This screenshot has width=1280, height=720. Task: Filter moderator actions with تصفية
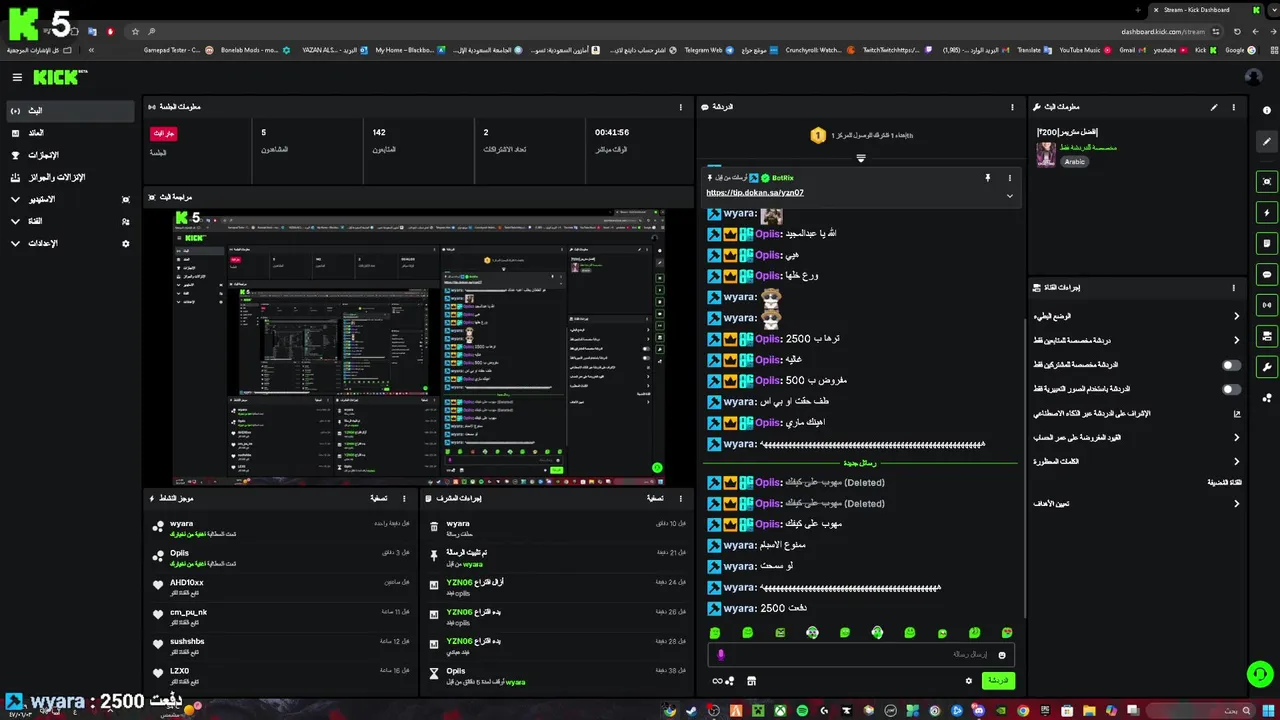[655, 498]
